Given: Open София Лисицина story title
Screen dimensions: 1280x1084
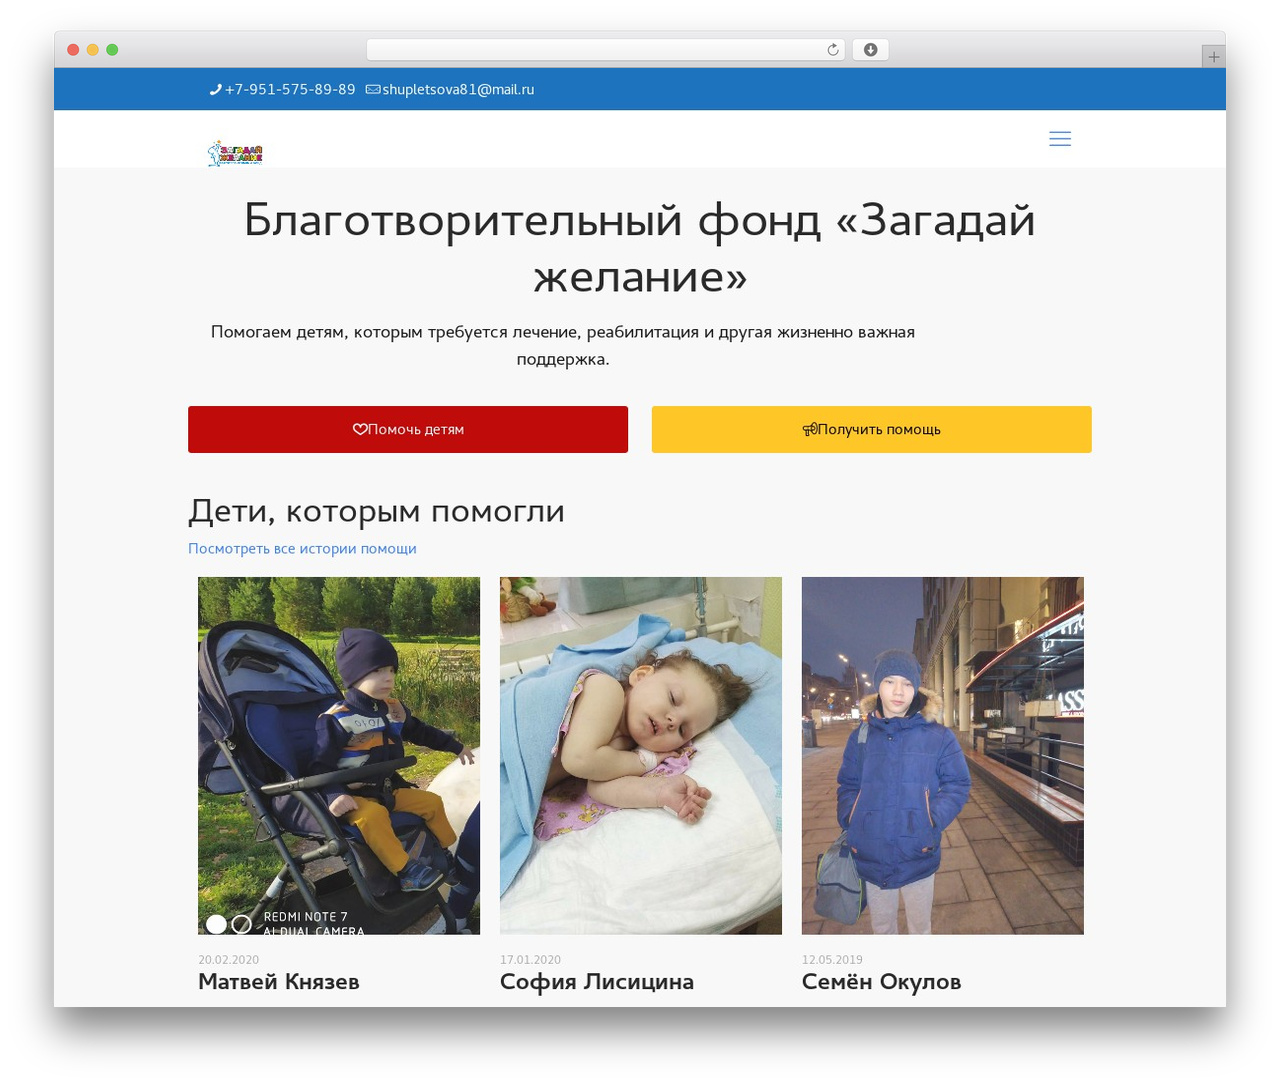Looking at the screenshot, I should click(x=597, y=982).
